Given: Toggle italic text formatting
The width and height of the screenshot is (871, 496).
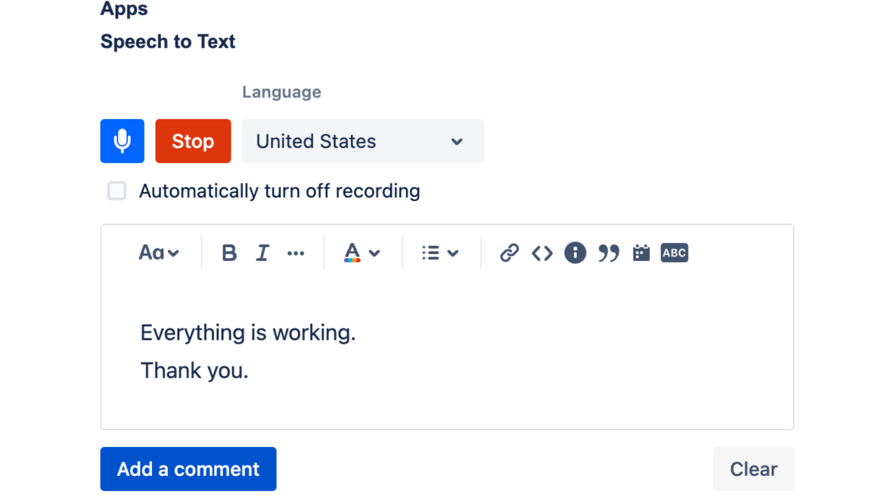Looking at the screenshot, I should [x=262, y=253].
